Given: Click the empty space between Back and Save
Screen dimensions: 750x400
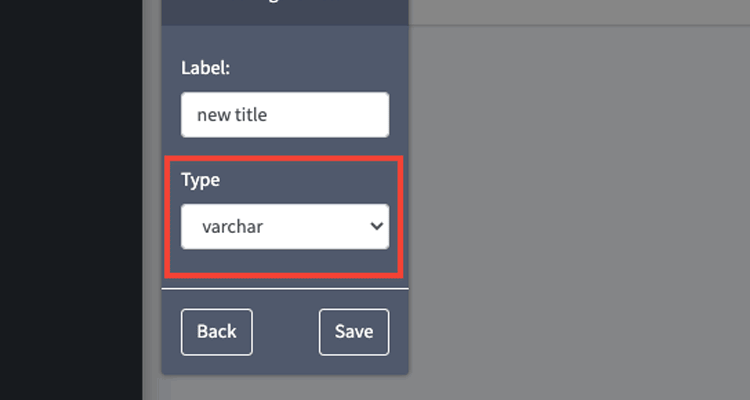Looking at the screenshot, I should click(x=286, y=332).
